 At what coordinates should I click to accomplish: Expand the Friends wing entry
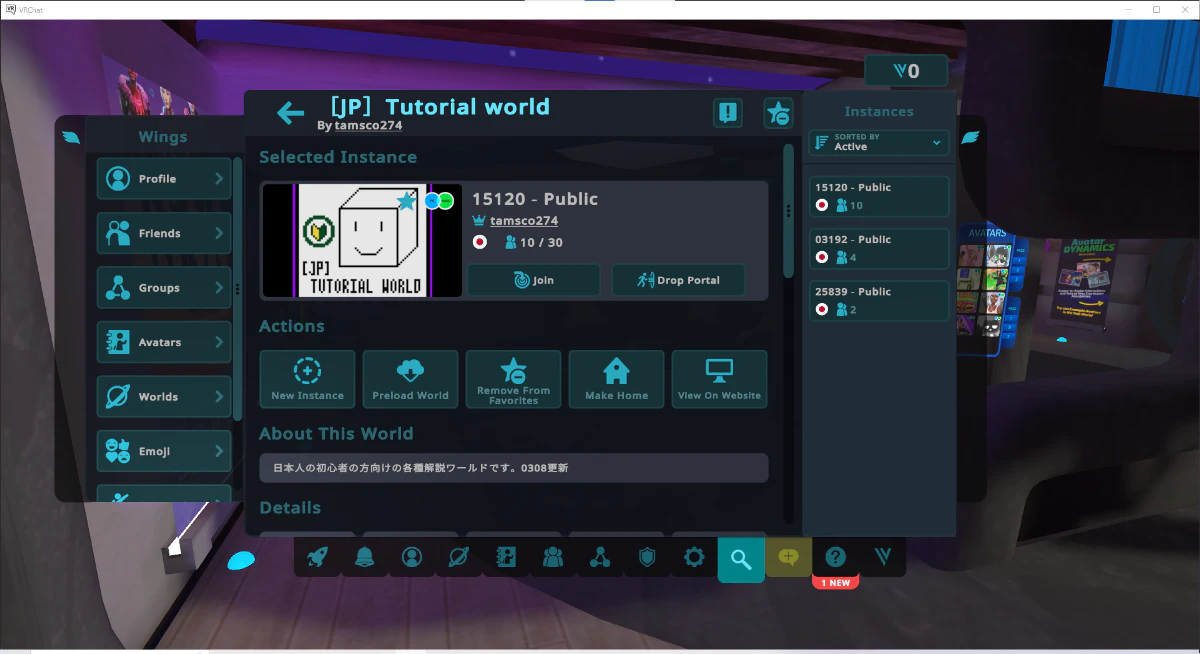164,233
